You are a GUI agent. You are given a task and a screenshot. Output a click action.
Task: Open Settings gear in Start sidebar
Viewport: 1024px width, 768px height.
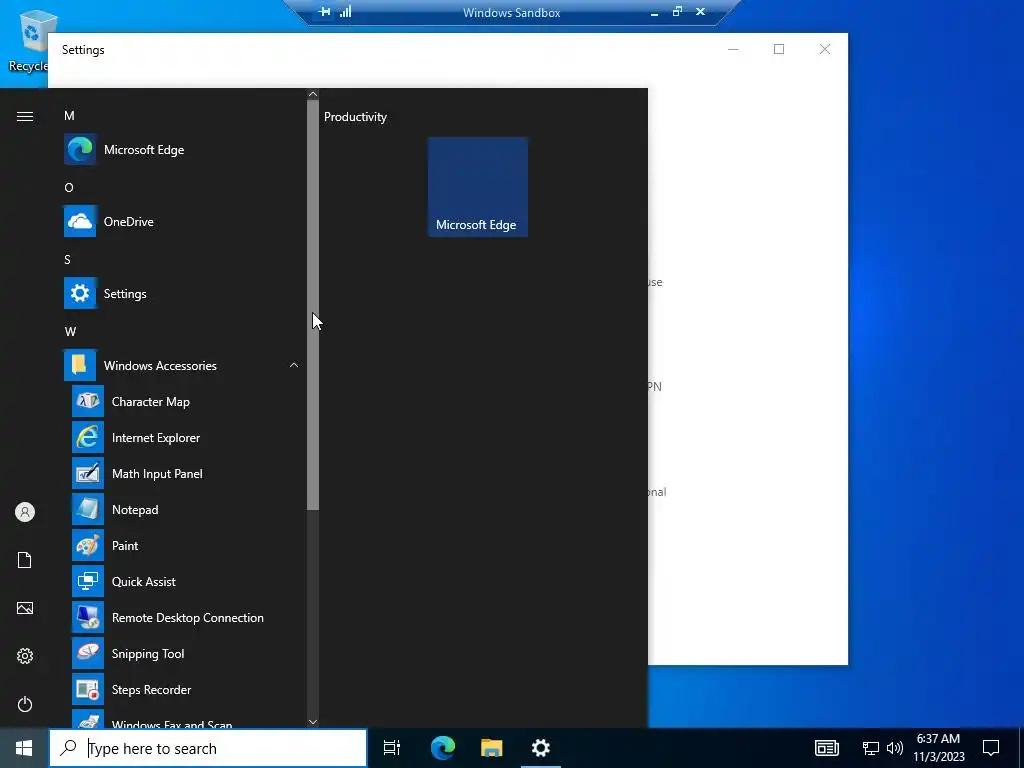[x=25, y=656]
